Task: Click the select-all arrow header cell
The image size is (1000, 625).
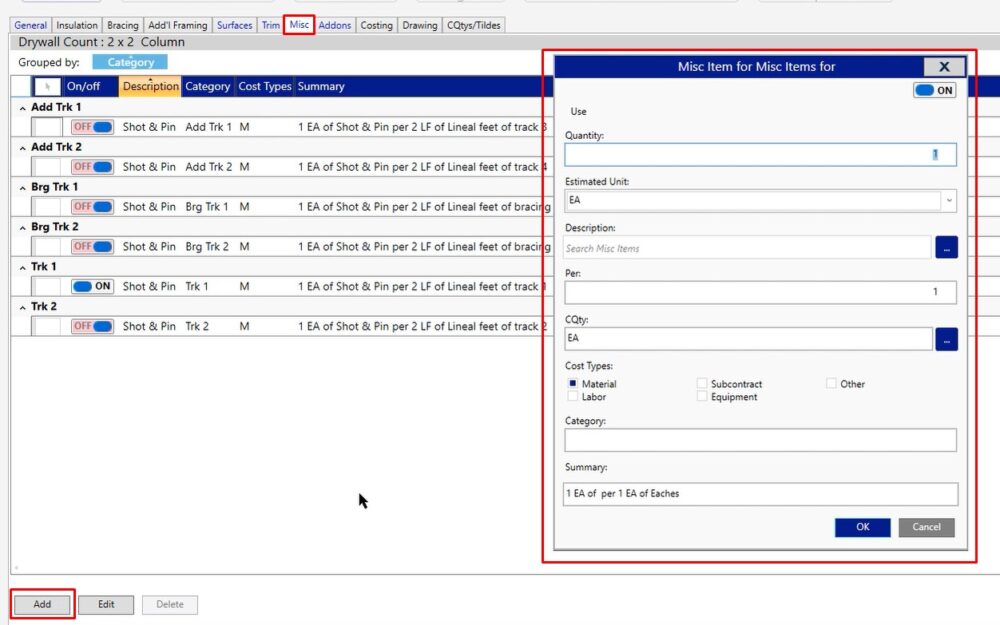Action: [x=47, y=87]
